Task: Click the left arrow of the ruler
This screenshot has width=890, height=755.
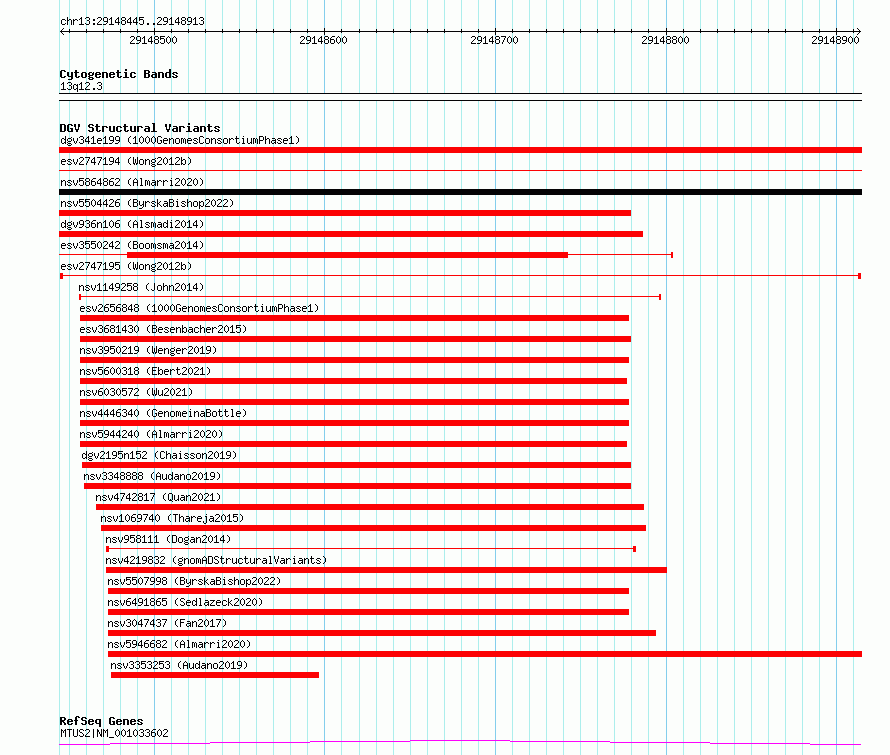Action: (63, 32)
